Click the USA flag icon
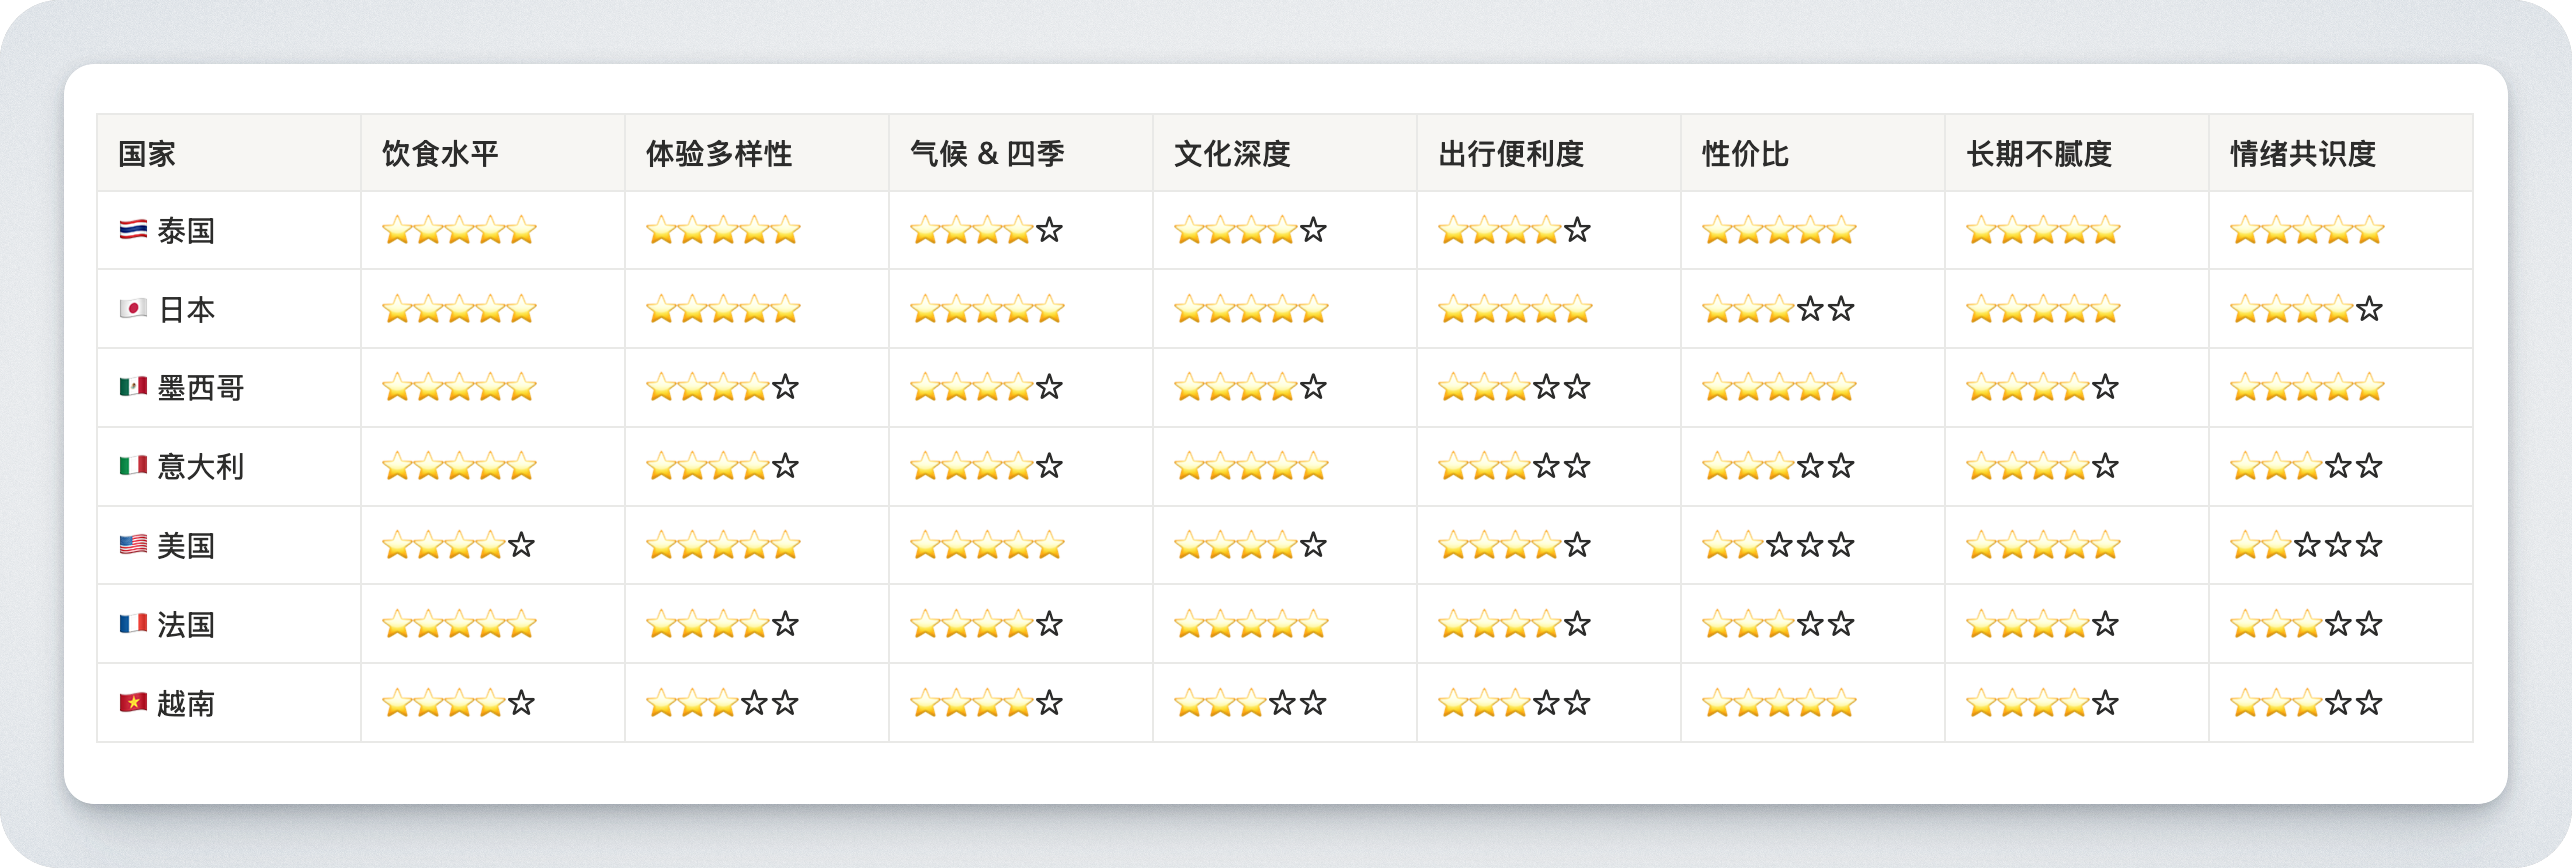2572x868 pixels. click(133, 545)
